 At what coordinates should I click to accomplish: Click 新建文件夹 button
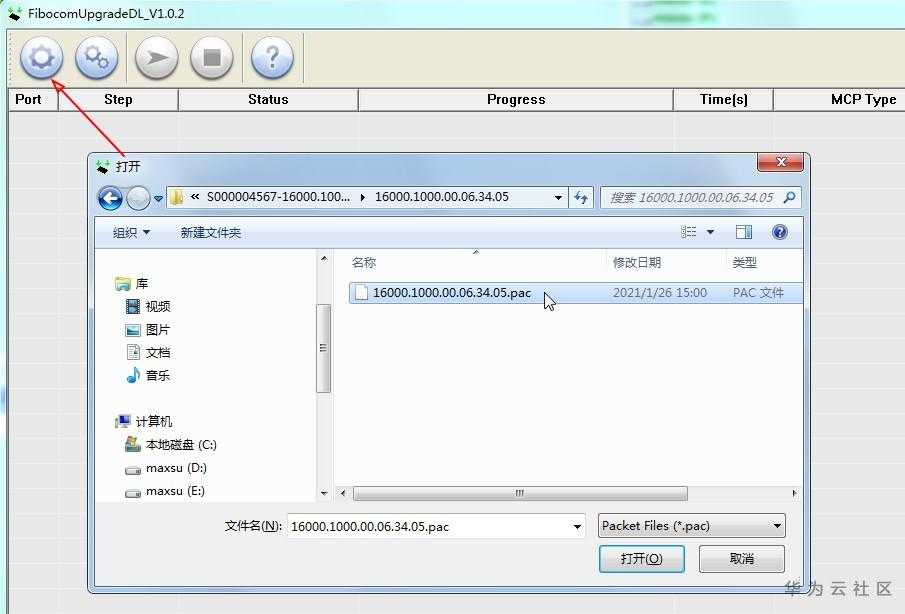click(x=211, y=233)
